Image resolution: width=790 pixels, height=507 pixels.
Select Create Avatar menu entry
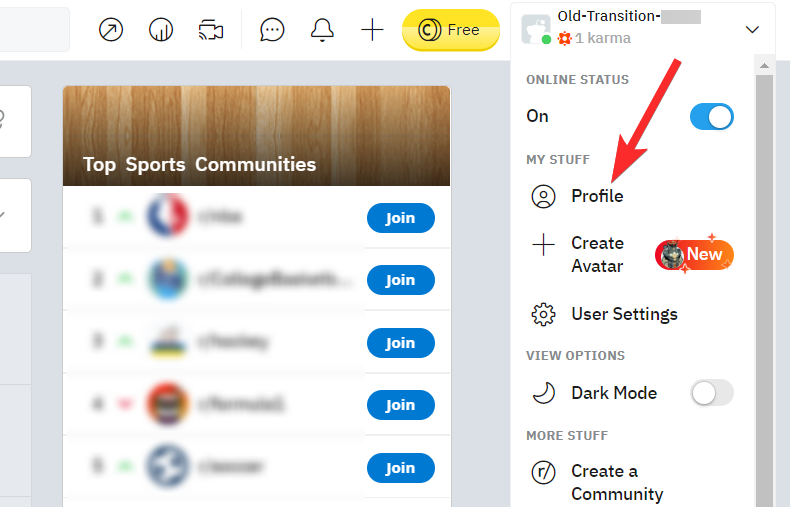pyautogui.click(x=597, y=254)
